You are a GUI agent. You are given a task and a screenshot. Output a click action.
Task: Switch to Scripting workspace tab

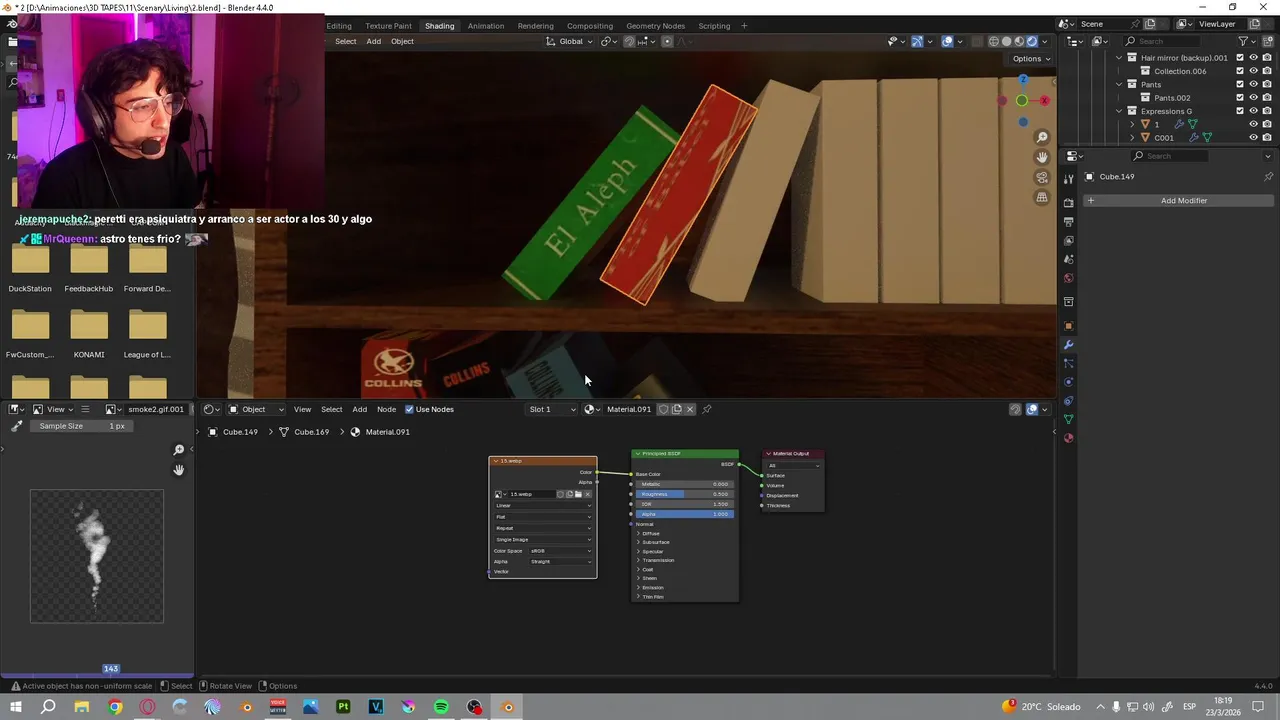click(x=714, y=26)
